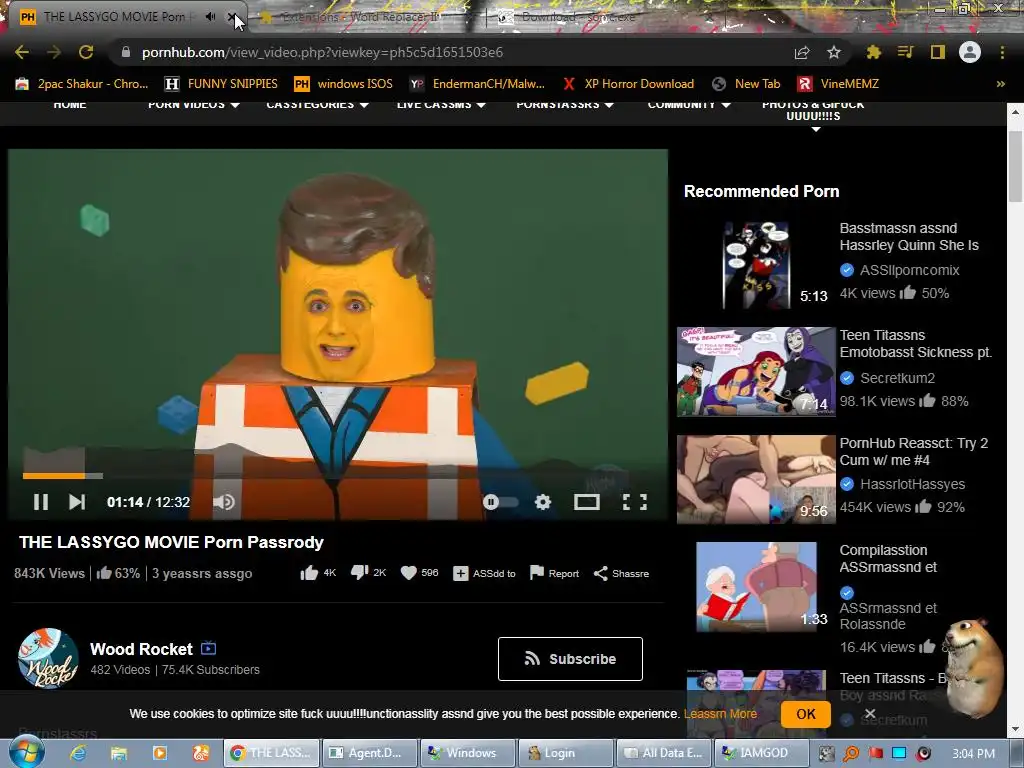Toggle the autoplay switch in player
This screenshot has height=768, width=1024.
point(500,502)
